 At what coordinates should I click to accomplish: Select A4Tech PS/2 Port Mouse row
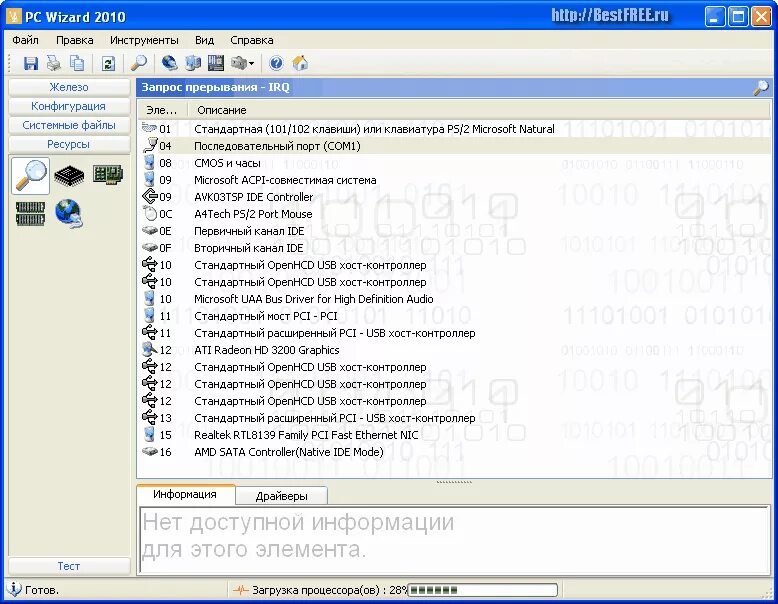pyautogui.click(x=454, y=214)
